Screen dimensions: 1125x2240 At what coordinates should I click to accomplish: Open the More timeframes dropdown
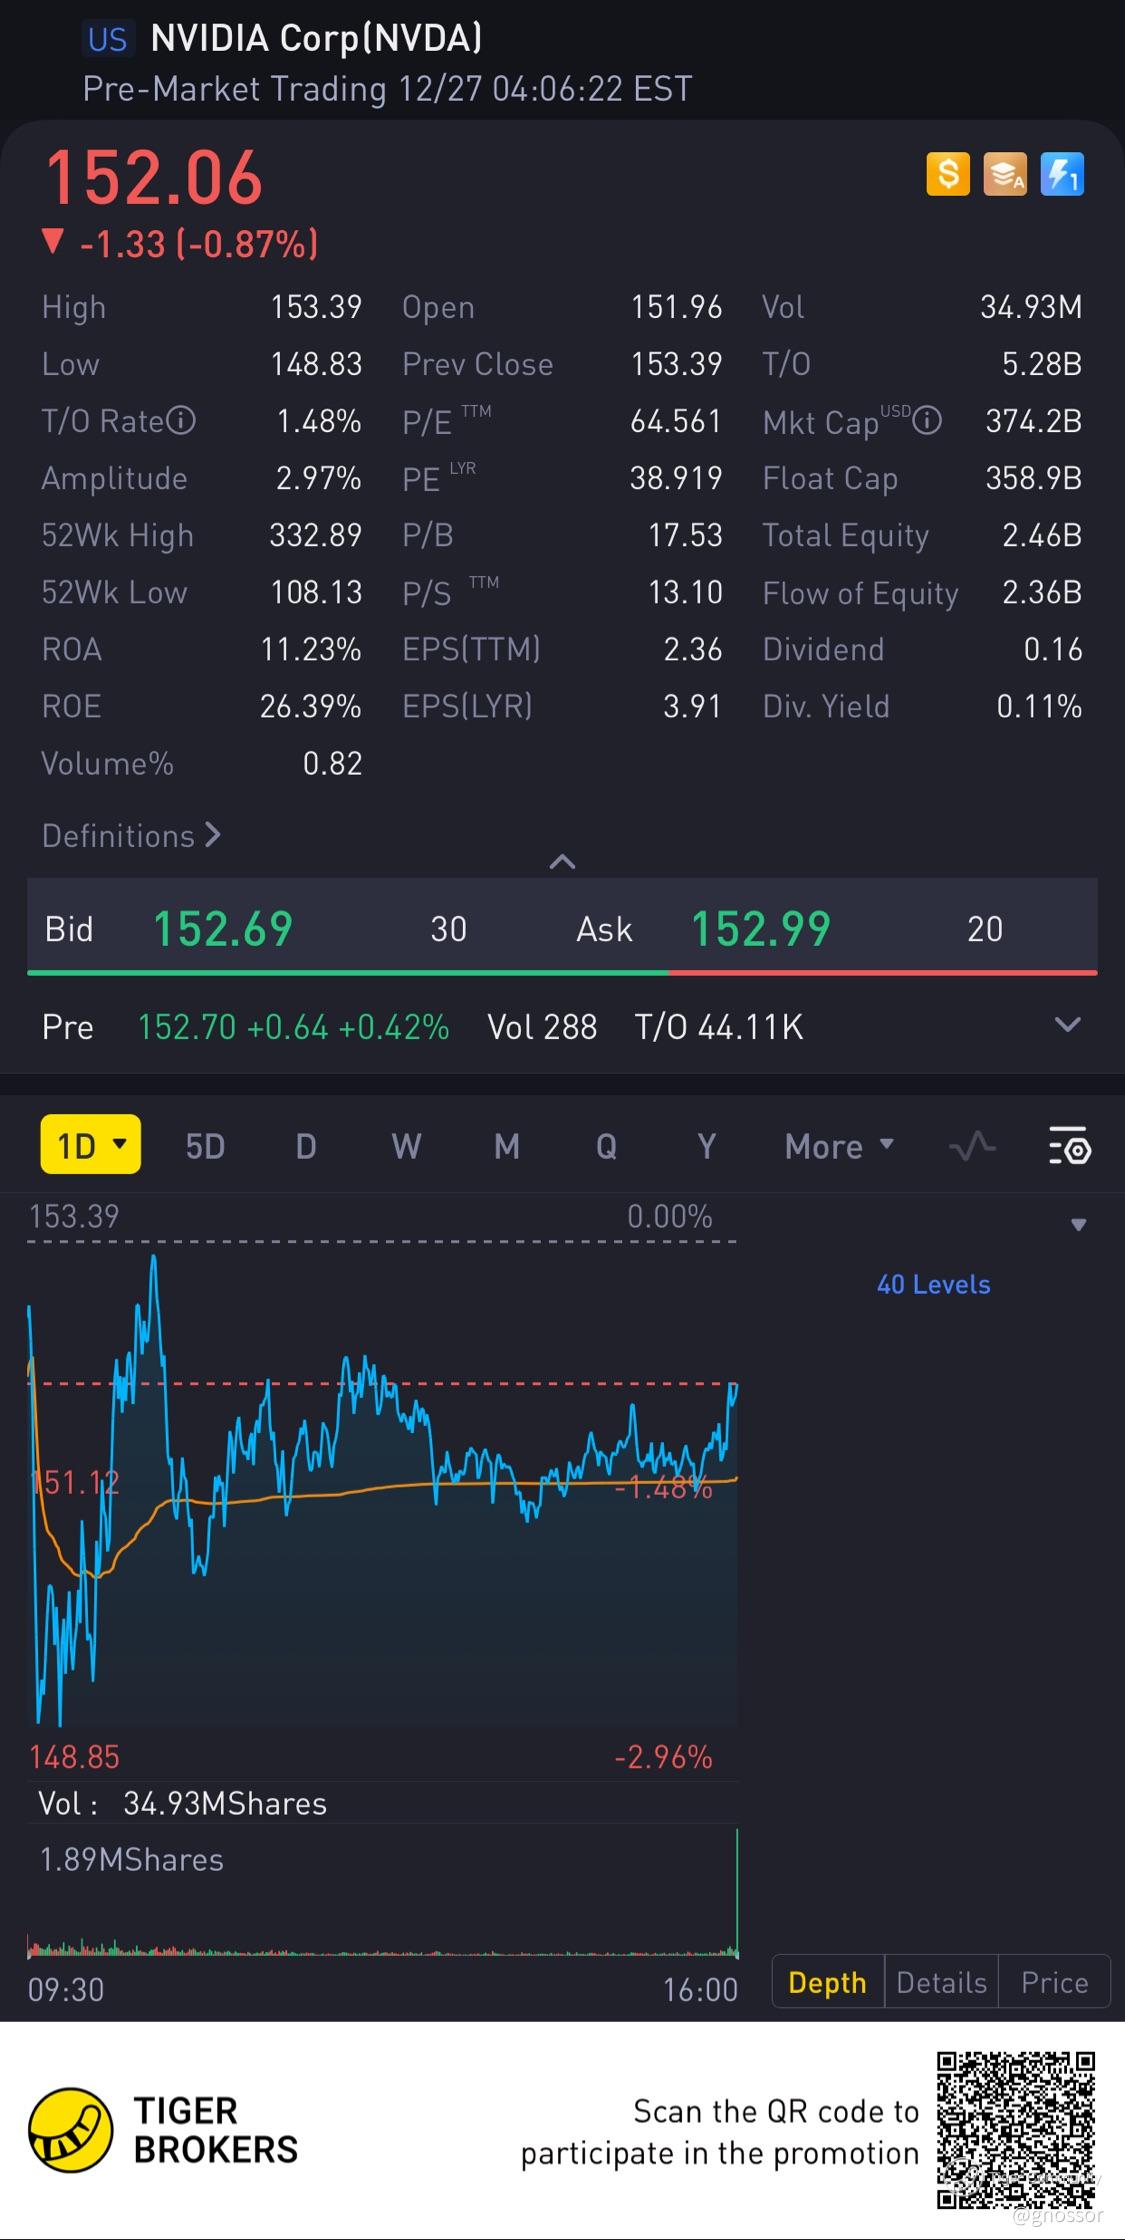839,1146
